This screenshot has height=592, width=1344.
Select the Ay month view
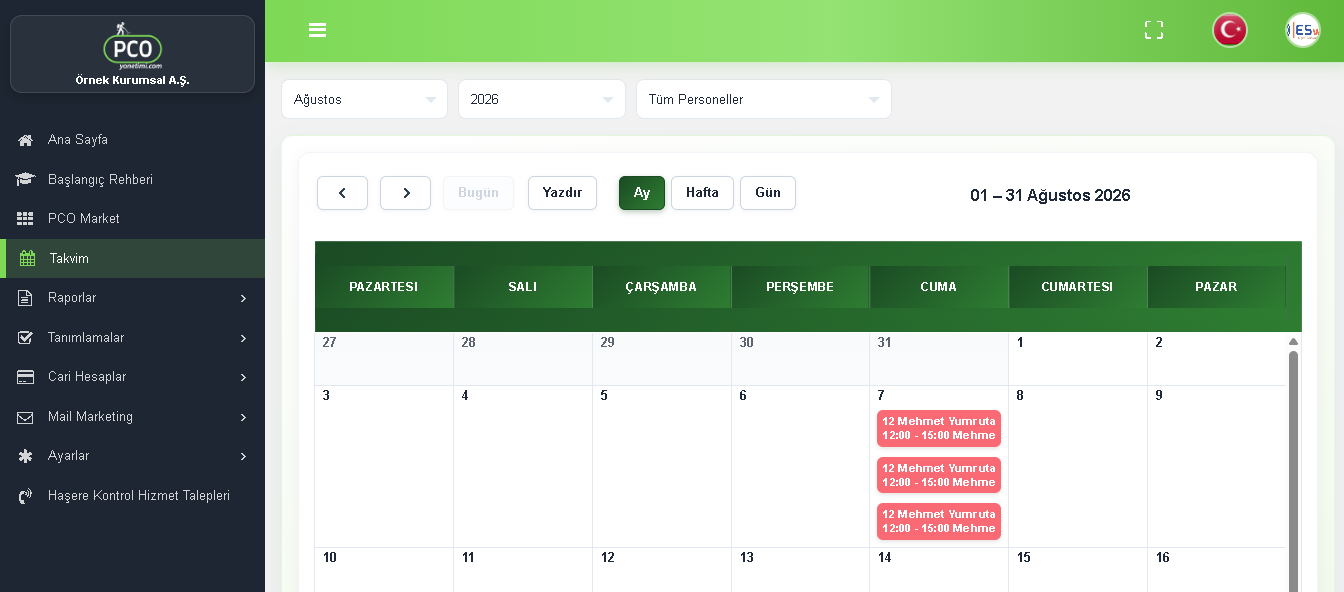click(x=642, y=193)
